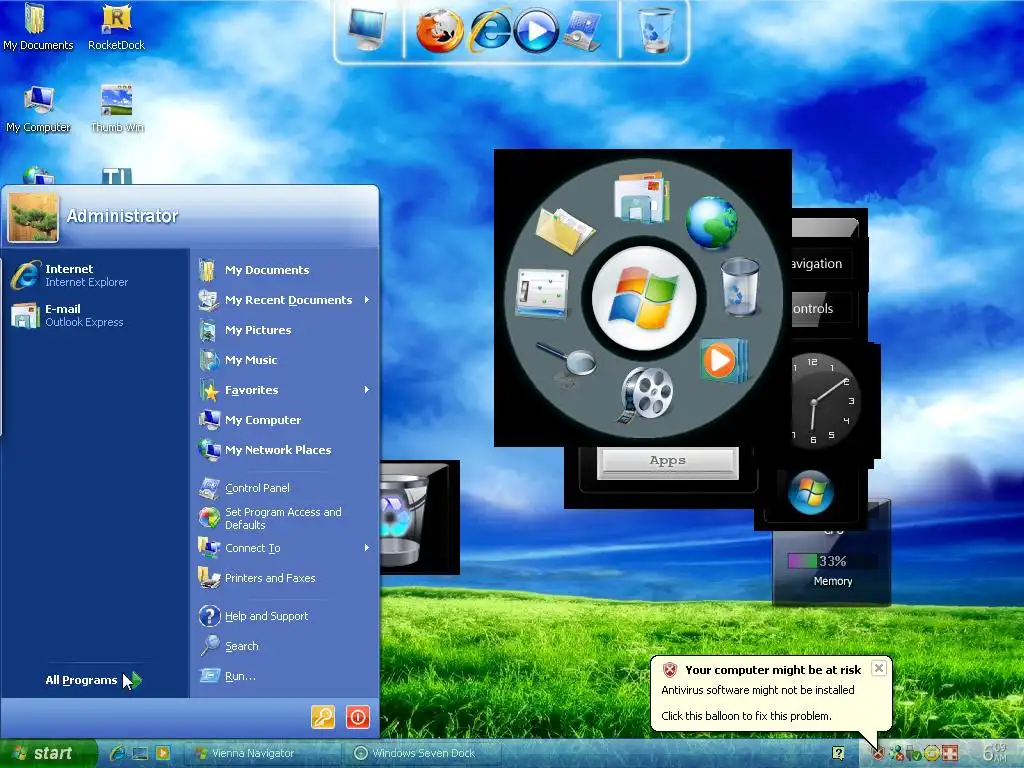The image size is (1024, 768).
Task: Open the folder icon in circular navigator
Action: point(565,231)
